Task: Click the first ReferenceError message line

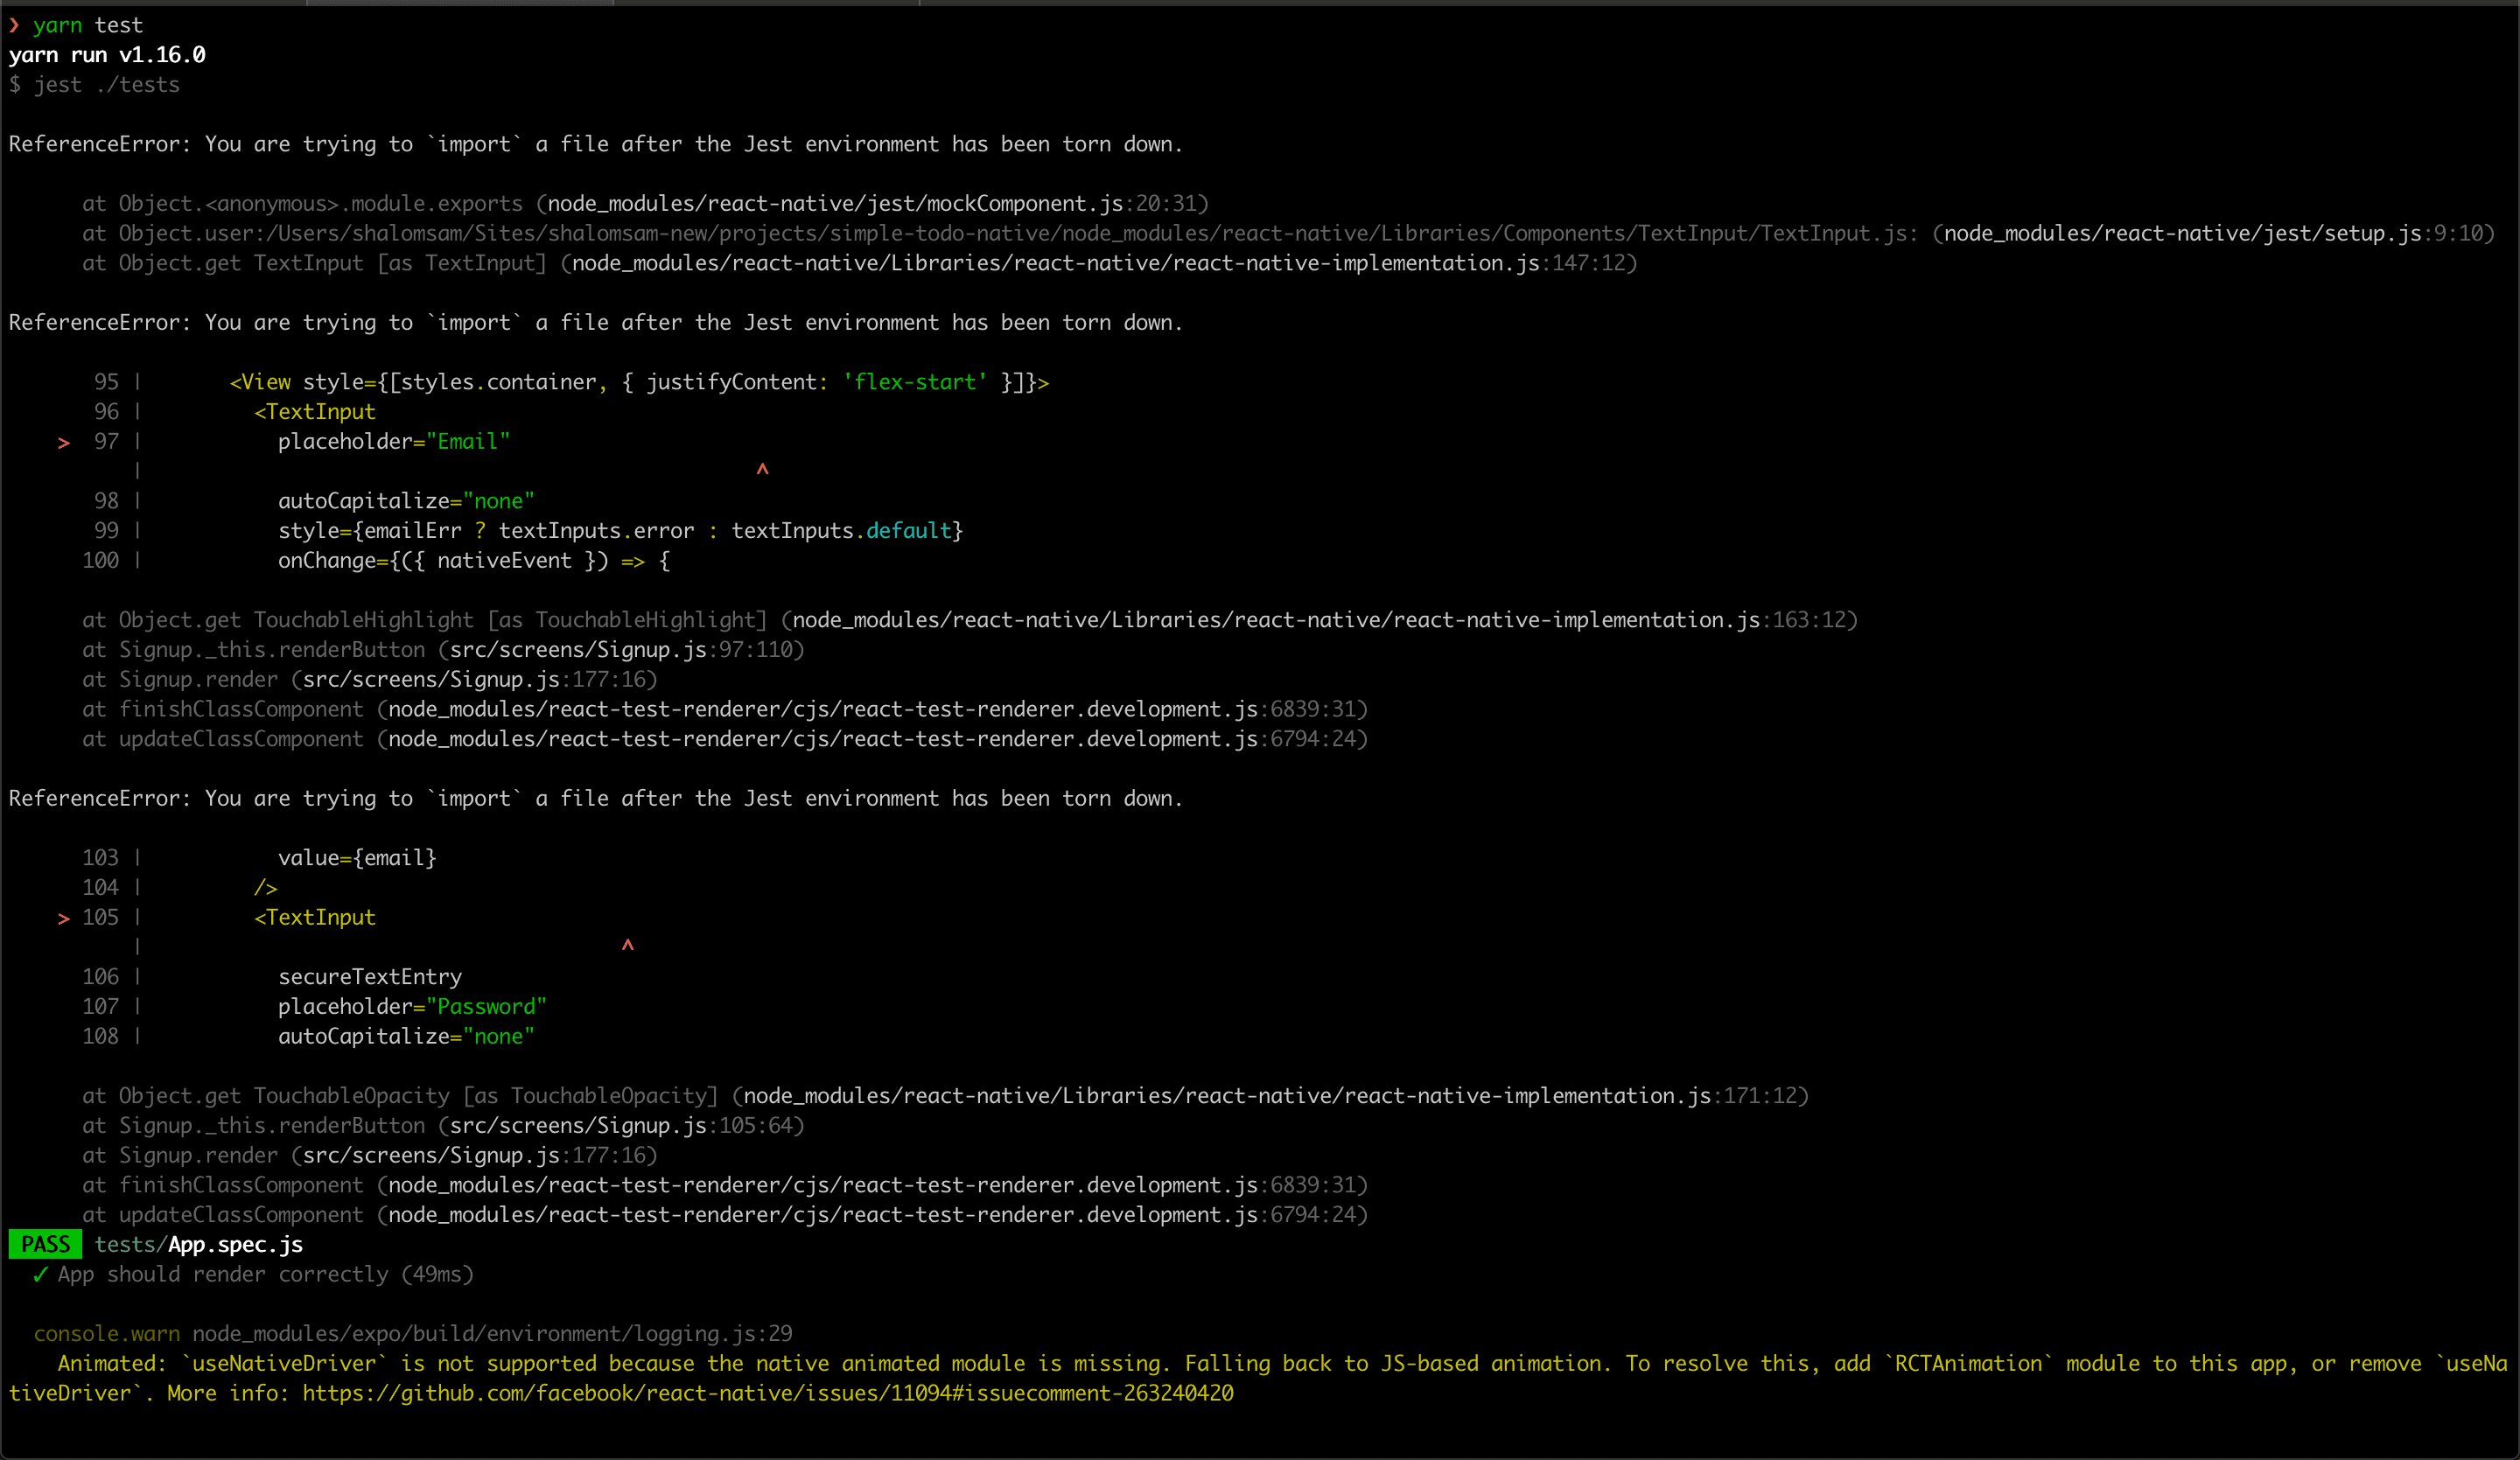Action: 595,144
